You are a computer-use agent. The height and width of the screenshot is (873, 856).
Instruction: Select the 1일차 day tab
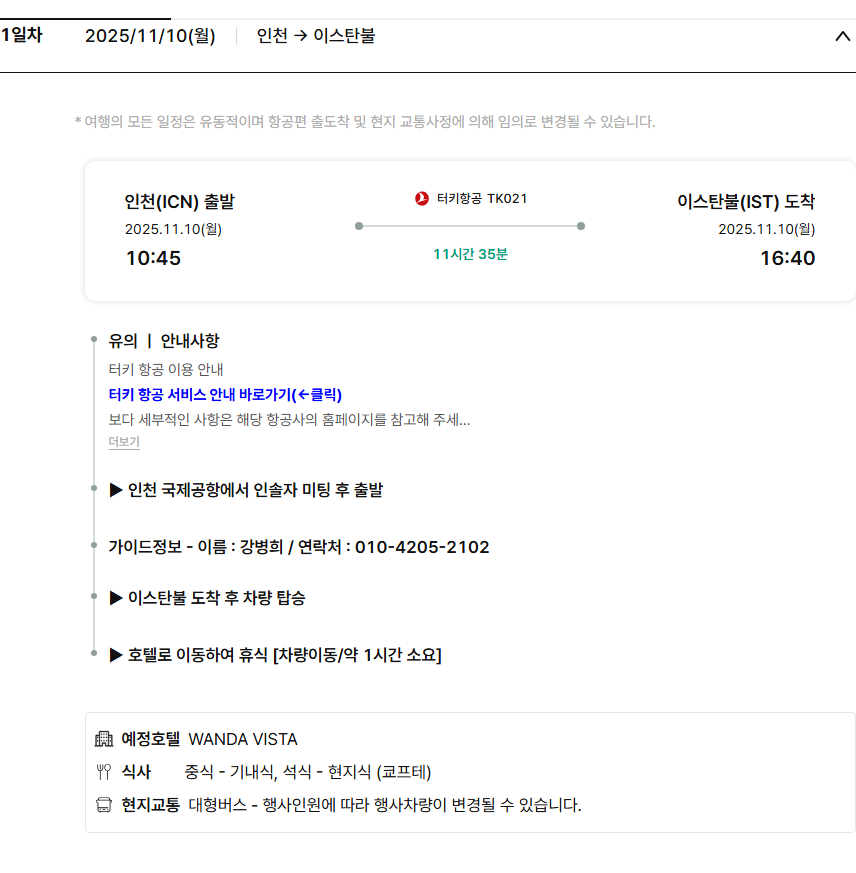22,36
